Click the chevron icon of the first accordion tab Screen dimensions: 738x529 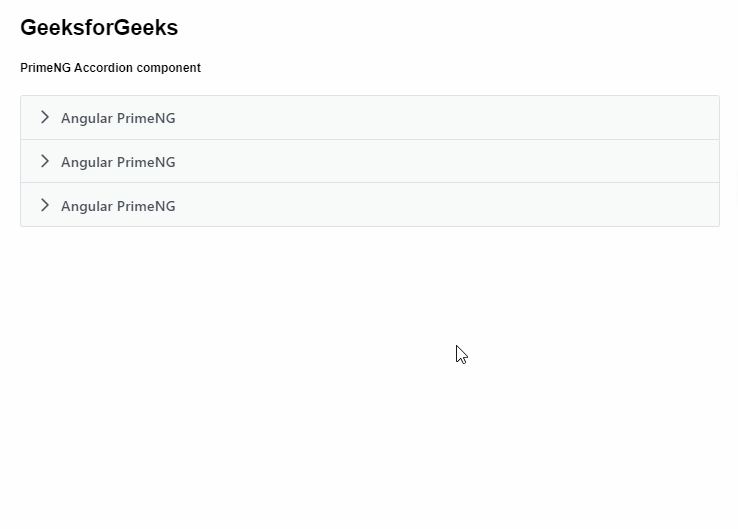(45, 117)
